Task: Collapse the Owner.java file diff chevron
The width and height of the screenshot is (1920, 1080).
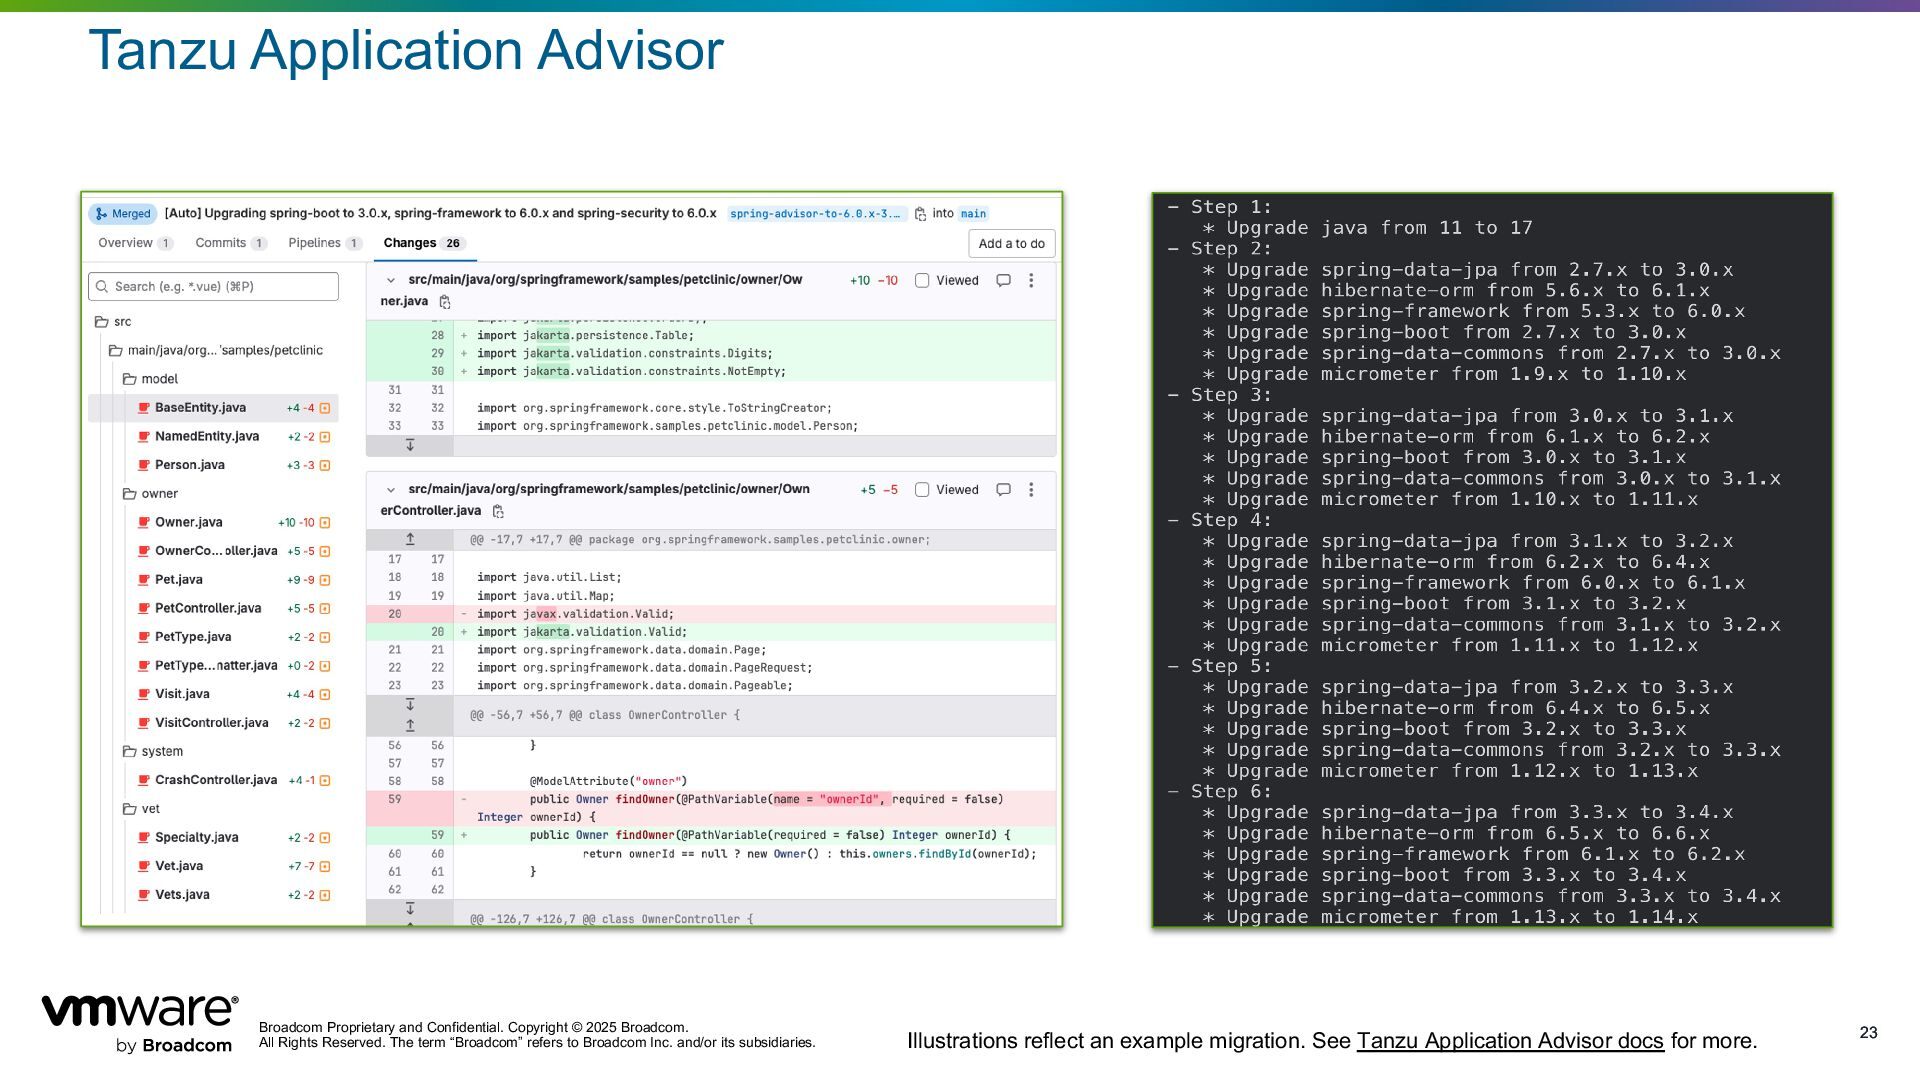Action: pyautogui.click(x=391, y=281)
